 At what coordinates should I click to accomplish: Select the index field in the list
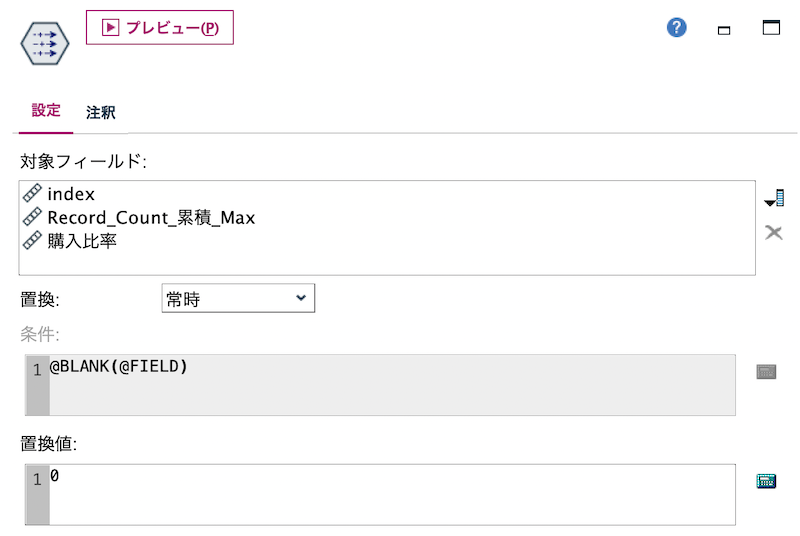(x=71, y=194)
